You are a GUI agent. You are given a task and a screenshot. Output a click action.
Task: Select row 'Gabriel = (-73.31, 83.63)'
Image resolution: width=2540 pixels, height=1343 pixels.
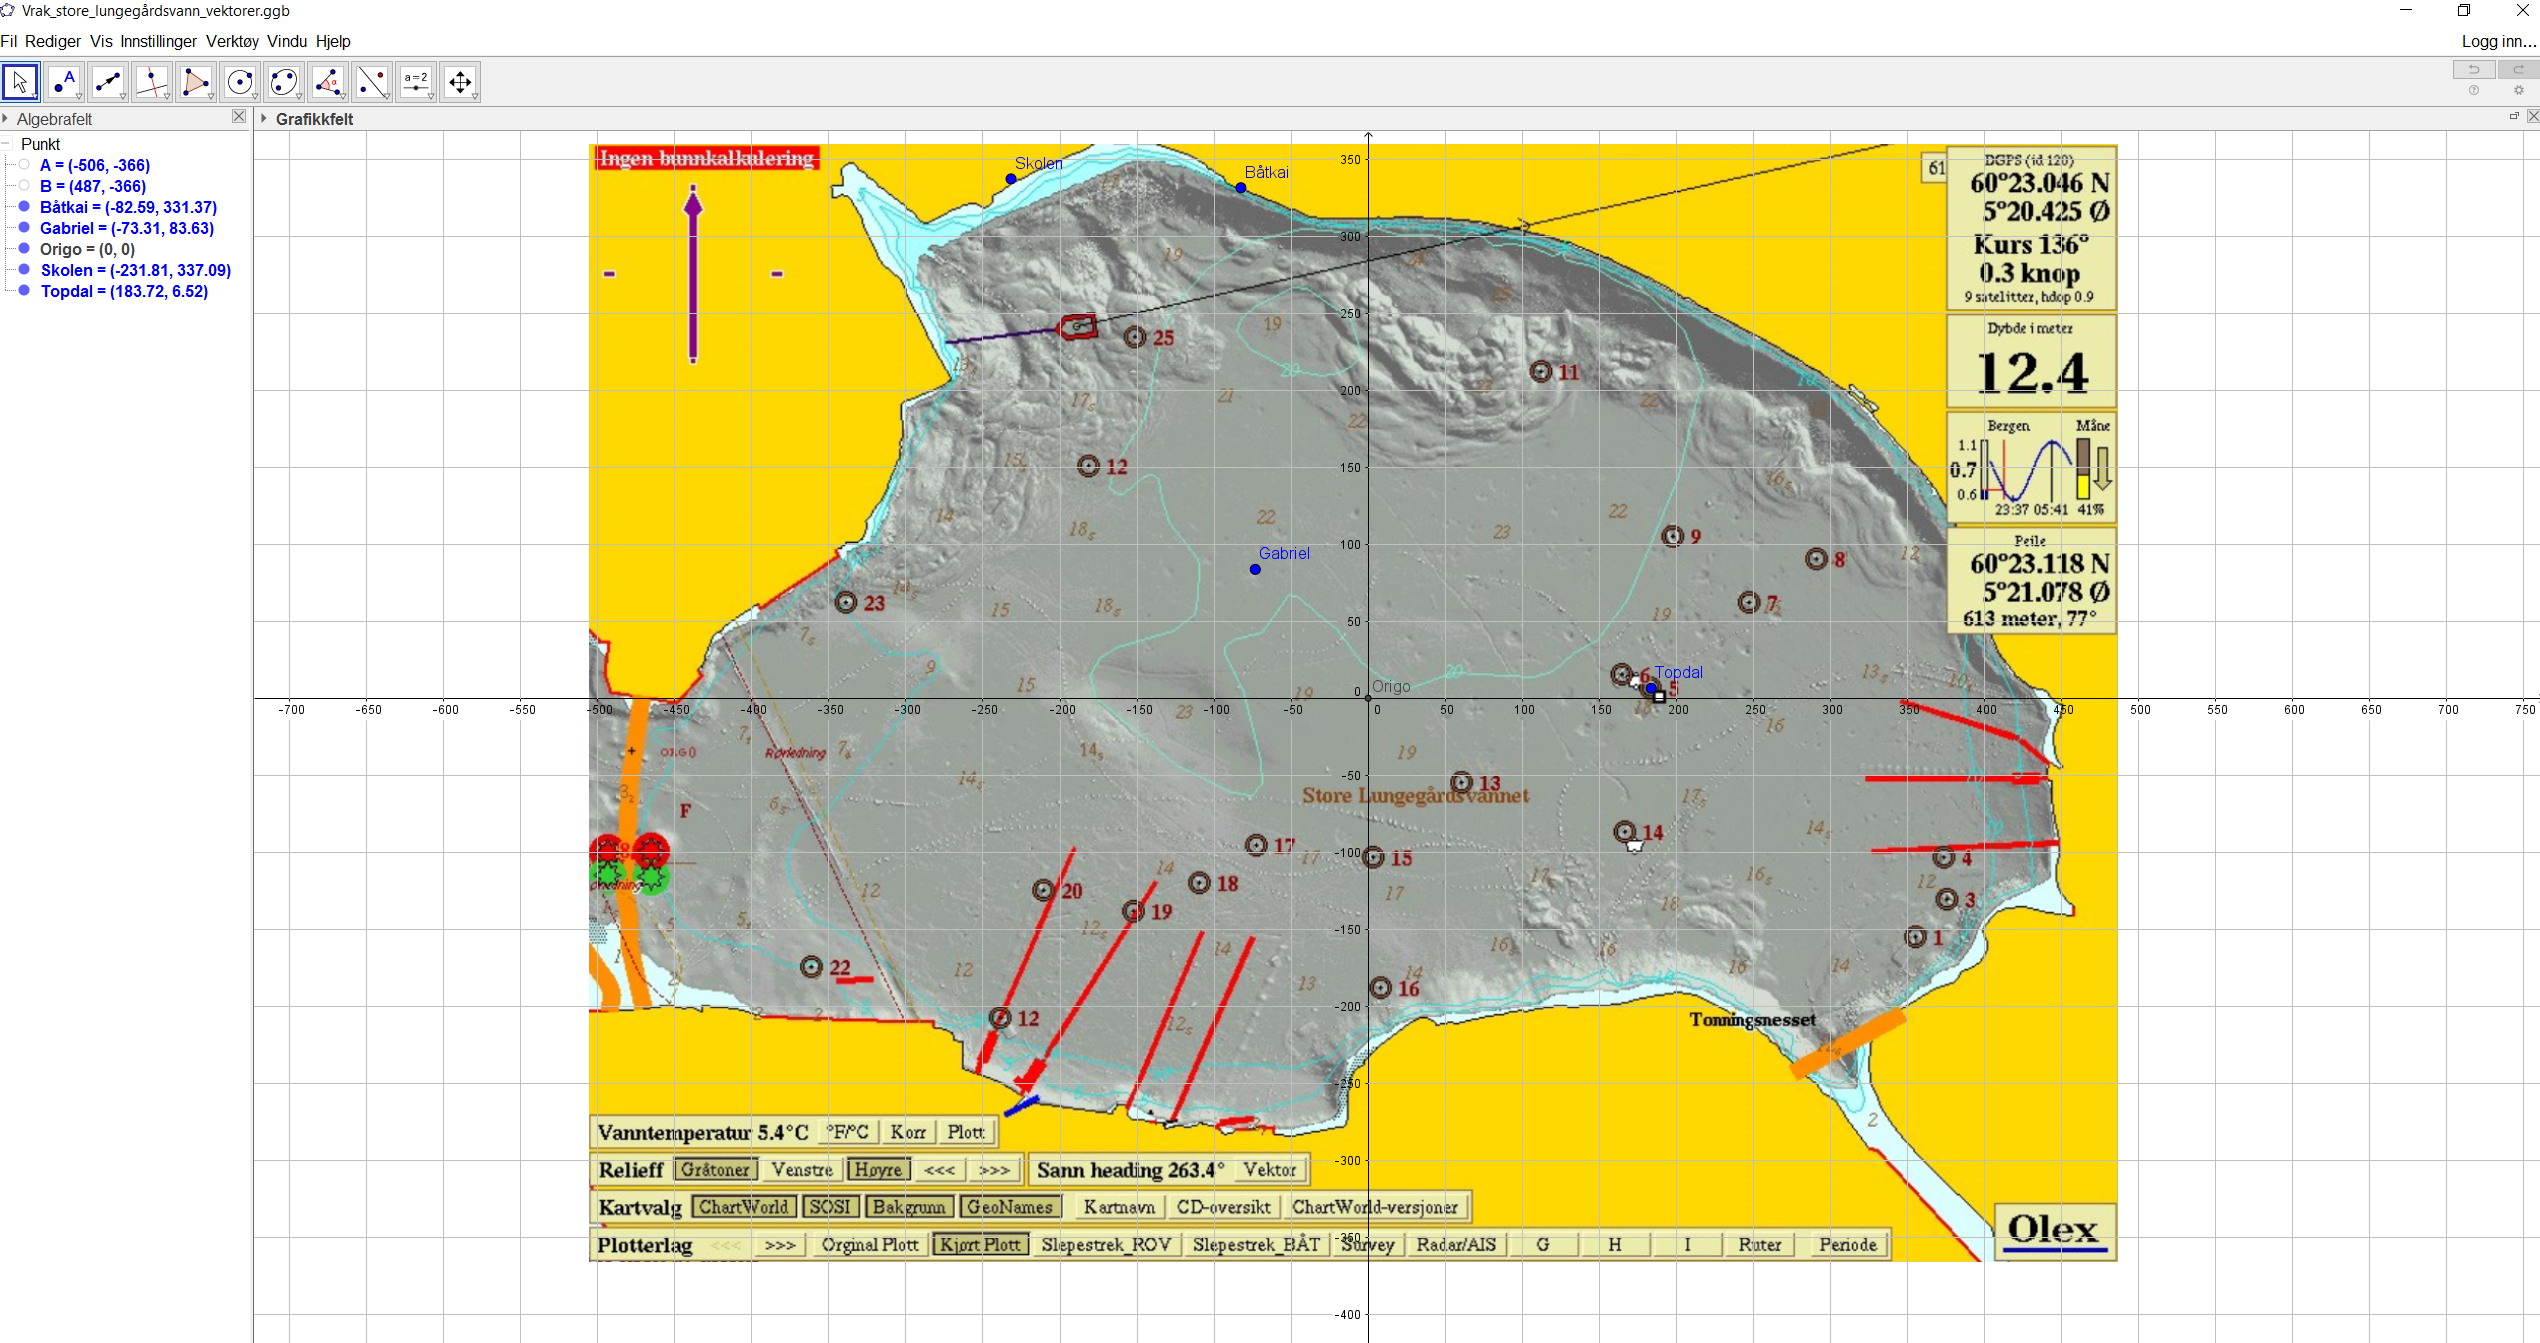[127, 228]
